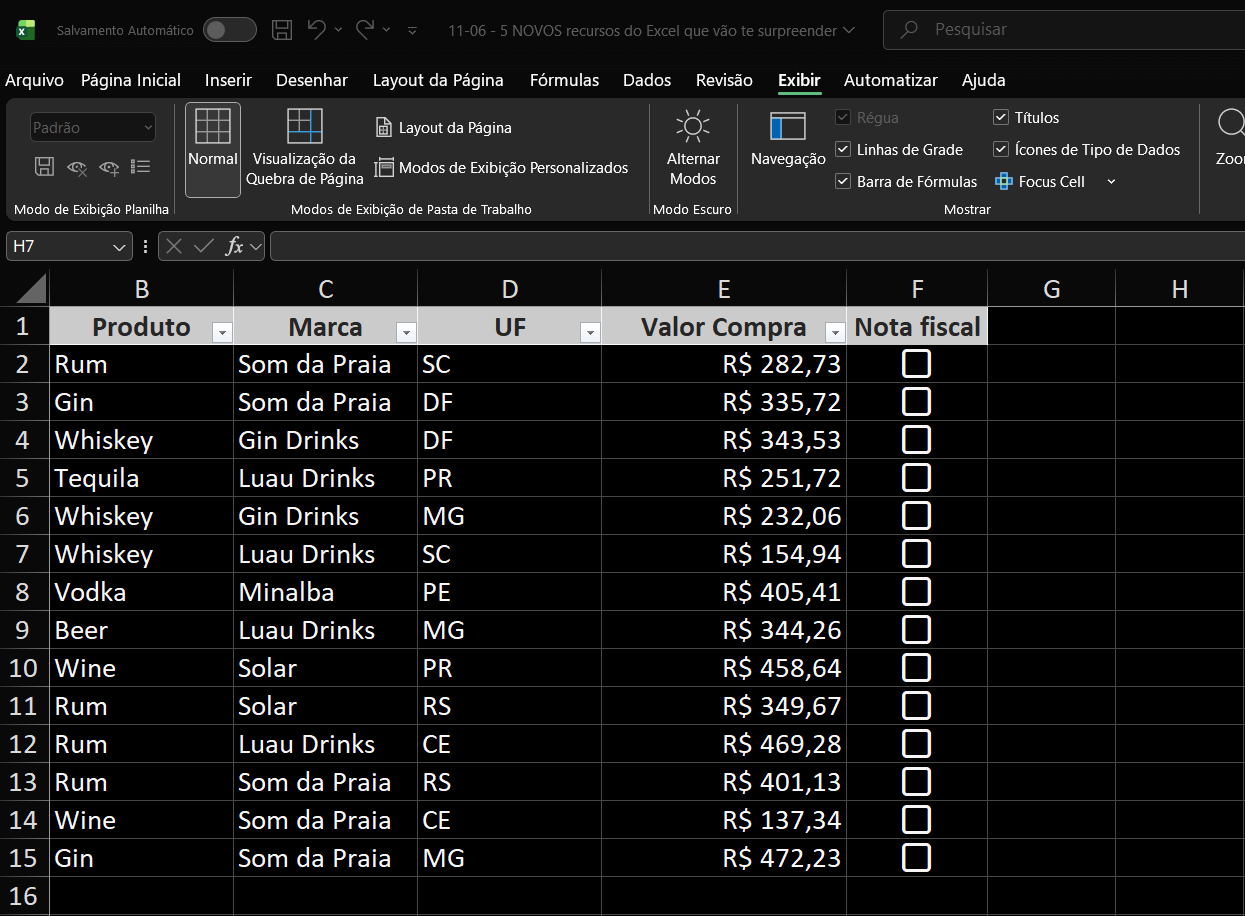
Task: Open the sheet view options list icon
Action: [141, 167]
